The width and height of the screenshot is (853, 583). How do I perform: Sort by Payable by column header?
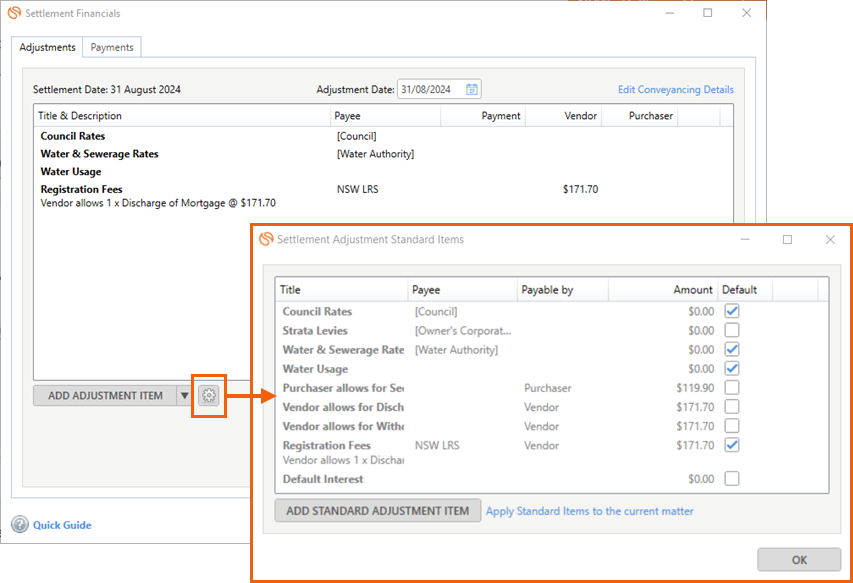[x=563, y=289]
